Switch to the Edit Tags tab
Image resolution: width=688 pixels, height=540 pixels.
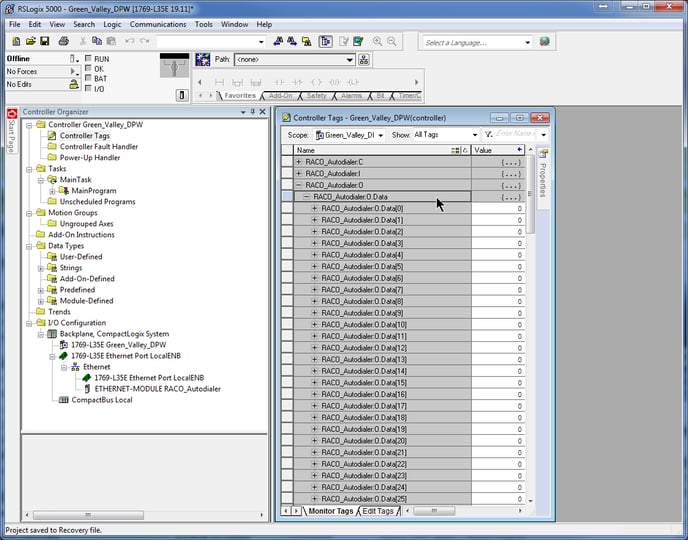point(378,511)
